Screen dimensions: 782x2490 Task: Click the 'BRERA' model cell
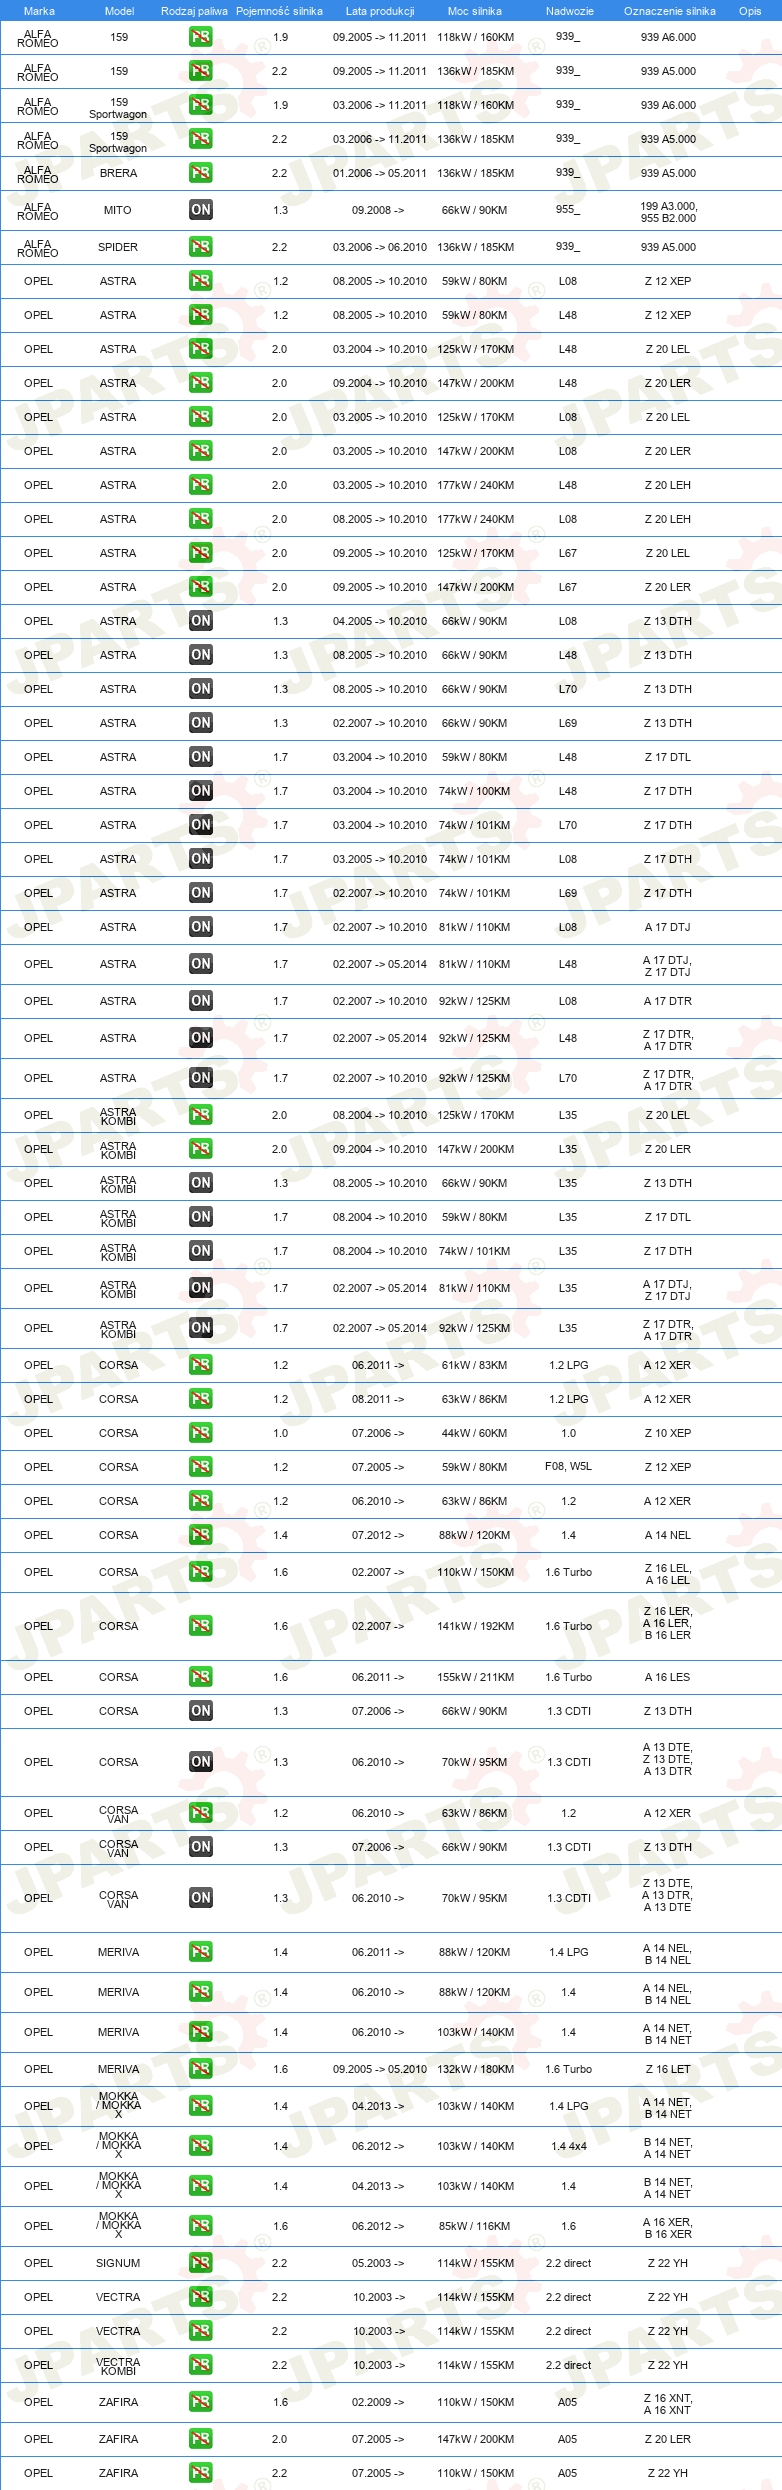[x=119, y=173]
